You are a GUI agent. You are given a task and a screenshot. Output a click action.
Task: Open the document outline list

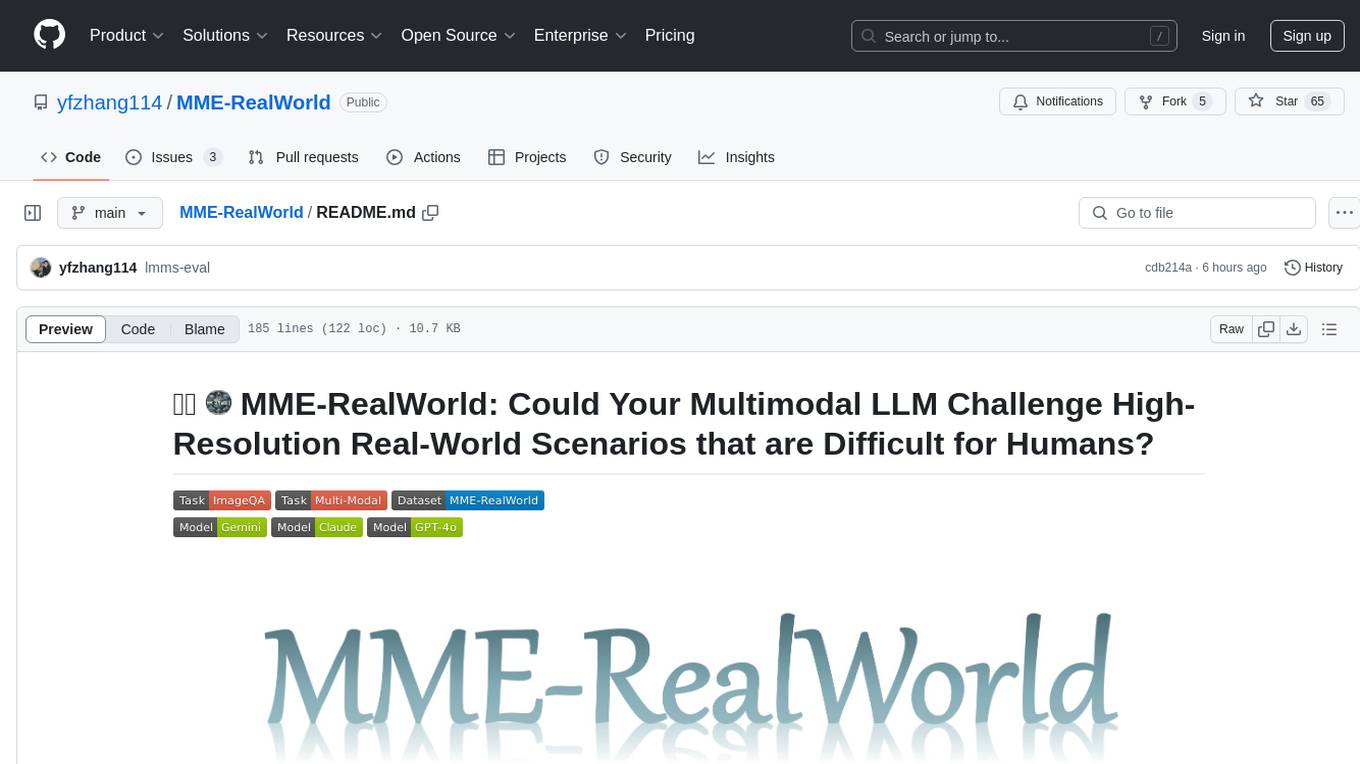click(1329, 329)
